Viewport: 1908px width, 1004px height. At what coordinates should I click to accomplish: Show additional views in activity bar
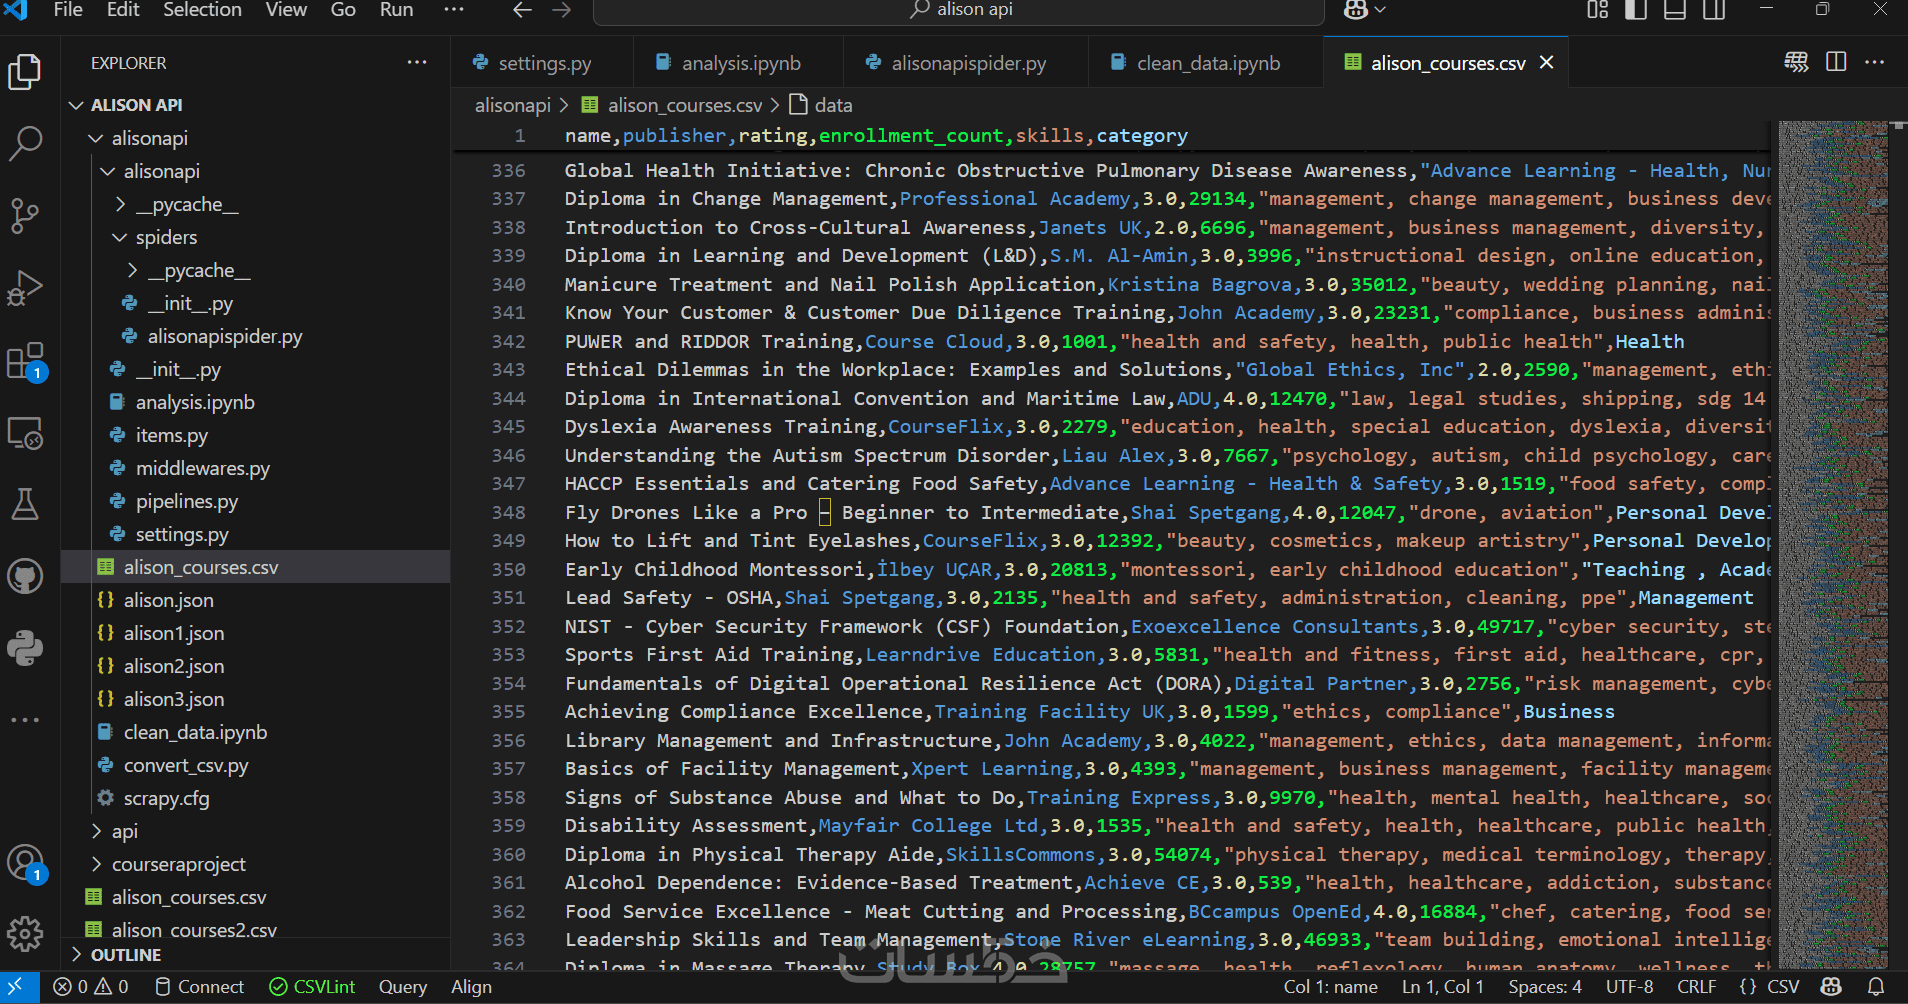(25, 720)
